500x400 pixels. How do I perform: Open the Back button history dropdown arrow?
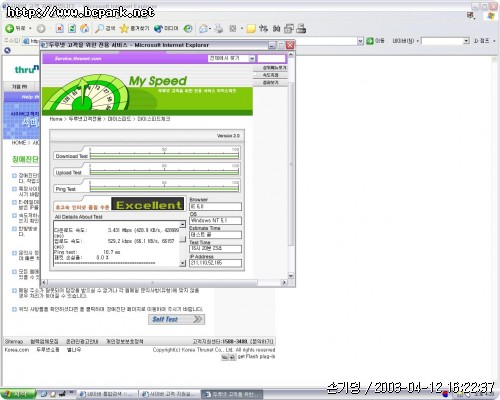click(x=30, y=29)
